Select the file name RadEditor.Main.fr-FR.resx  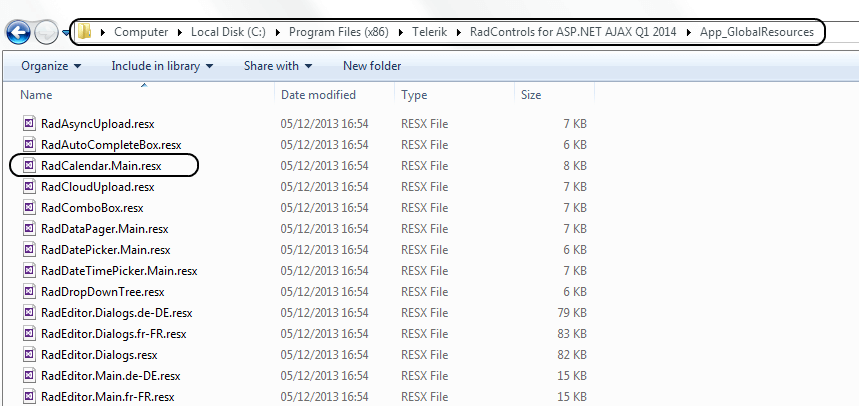point(107,397)
